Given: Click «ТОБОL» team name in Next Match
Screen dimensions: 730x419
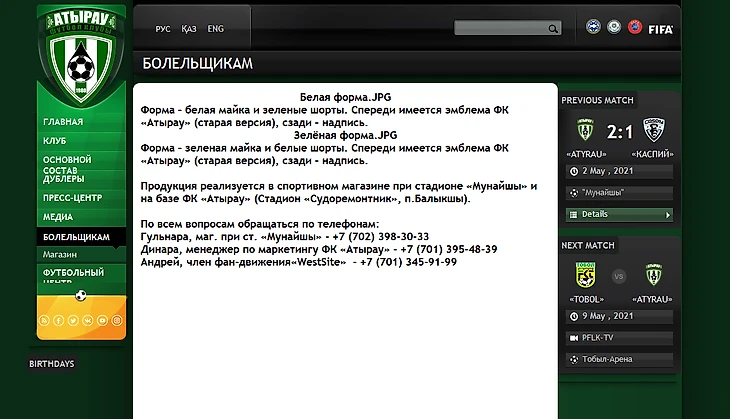Looking at the screenshot, I should [587, 299].
